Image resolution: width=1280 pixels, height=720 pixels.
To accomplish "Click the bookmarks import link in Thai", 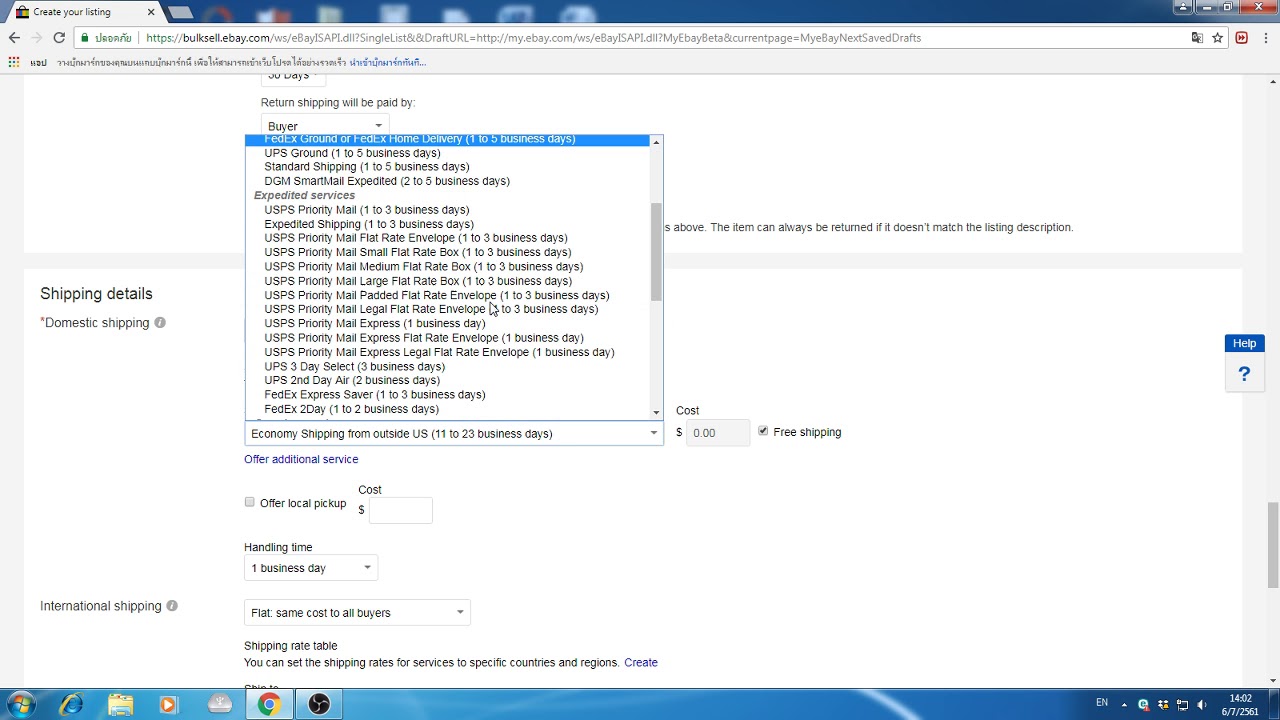I will point(388,62).
